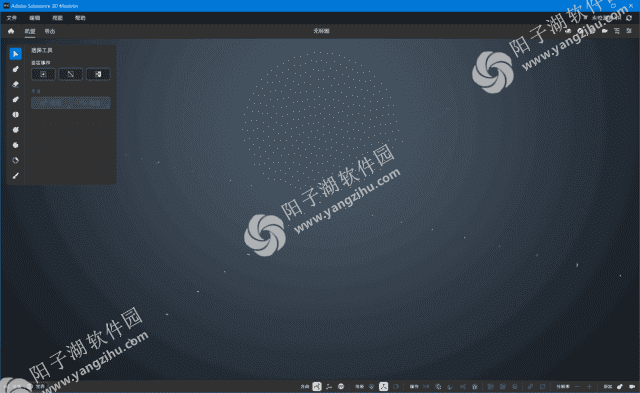
Task: Click the document title in the top bar
Action: point(321,31)
